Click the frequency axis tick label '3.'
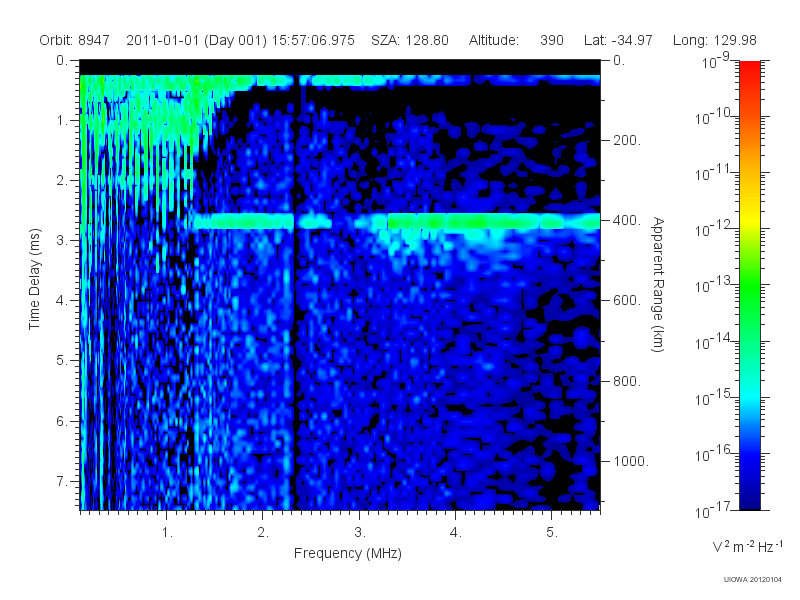Screen dimensions: 800x600 pos(360,532)
